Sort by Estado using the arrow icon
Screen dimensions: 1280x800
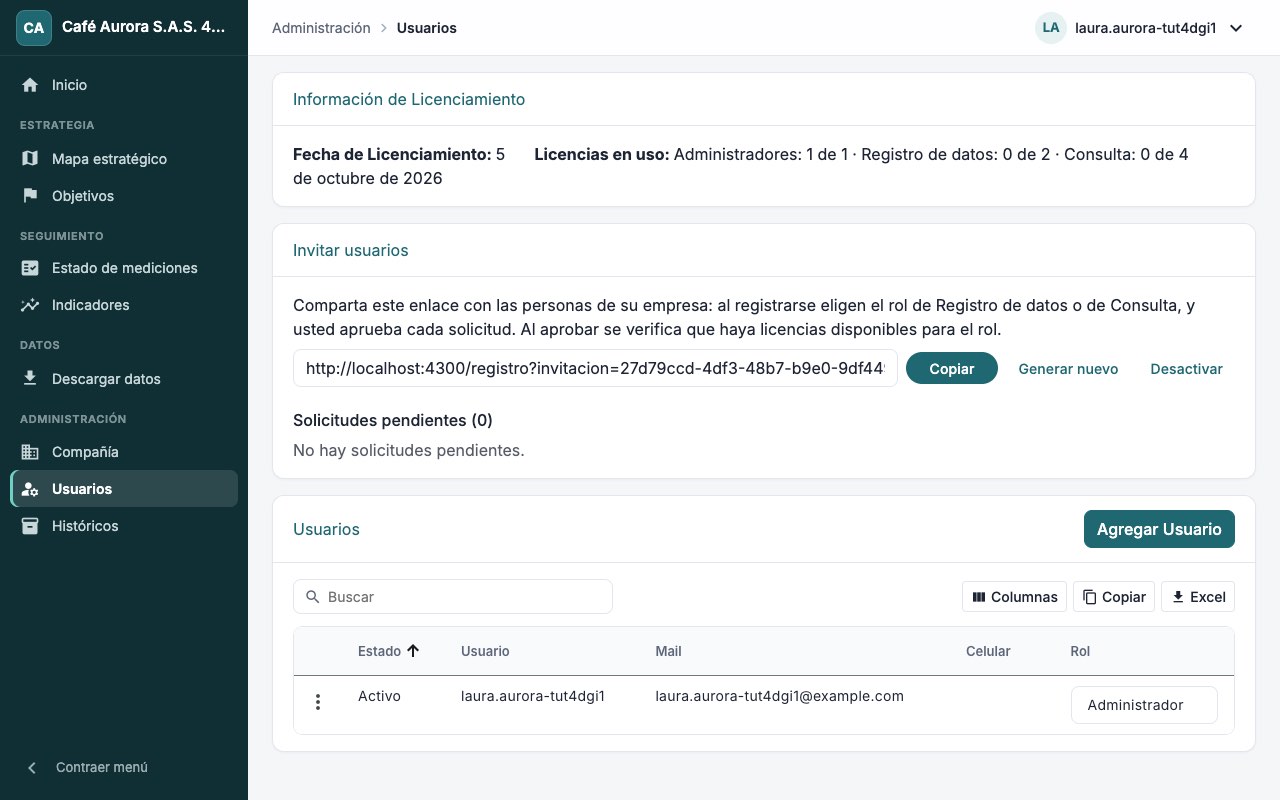413,651
